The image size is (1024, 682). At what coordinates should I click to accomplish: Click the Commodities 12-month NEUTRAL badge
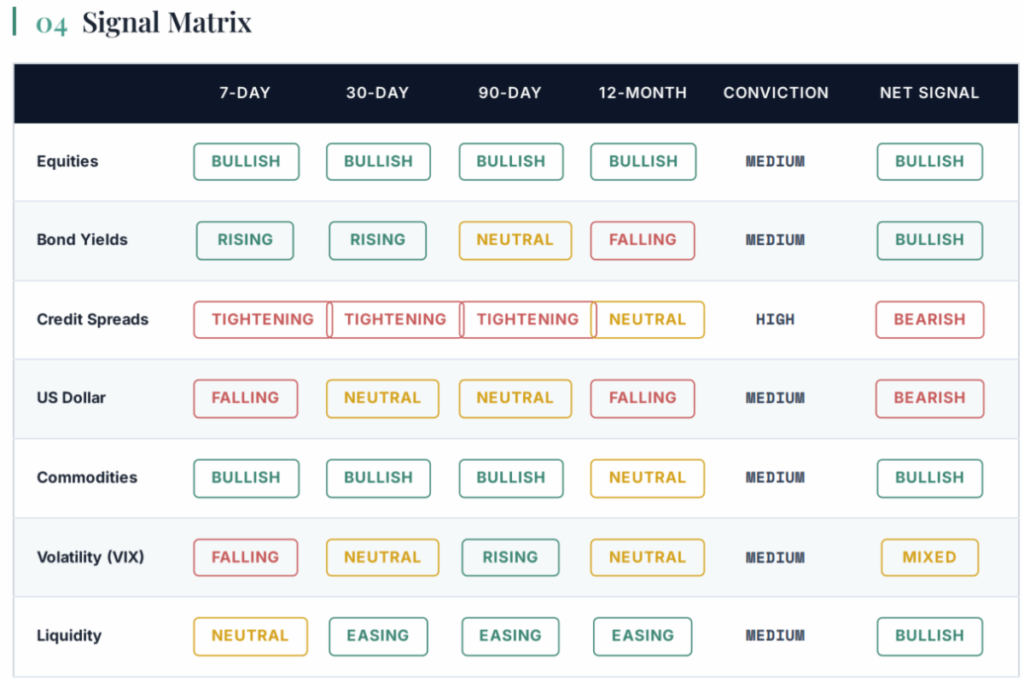coord(647,478)
